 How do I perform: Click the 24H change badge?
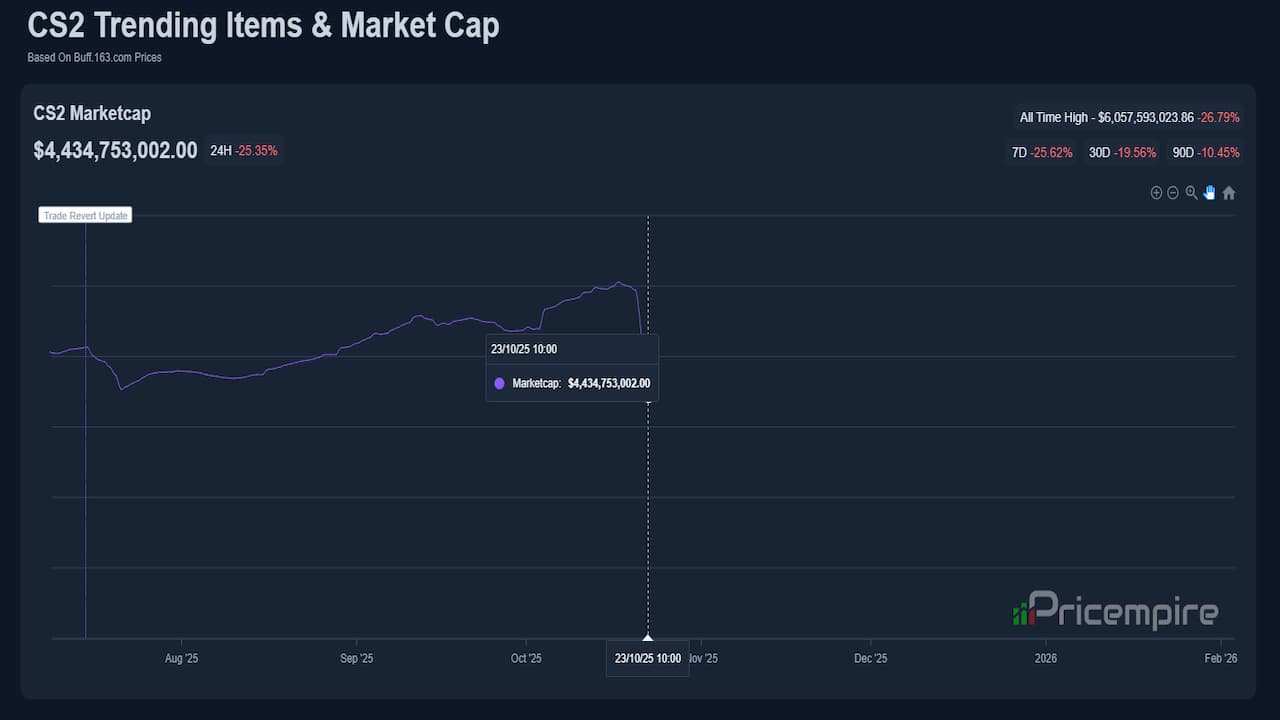click(x=244, y=151)
